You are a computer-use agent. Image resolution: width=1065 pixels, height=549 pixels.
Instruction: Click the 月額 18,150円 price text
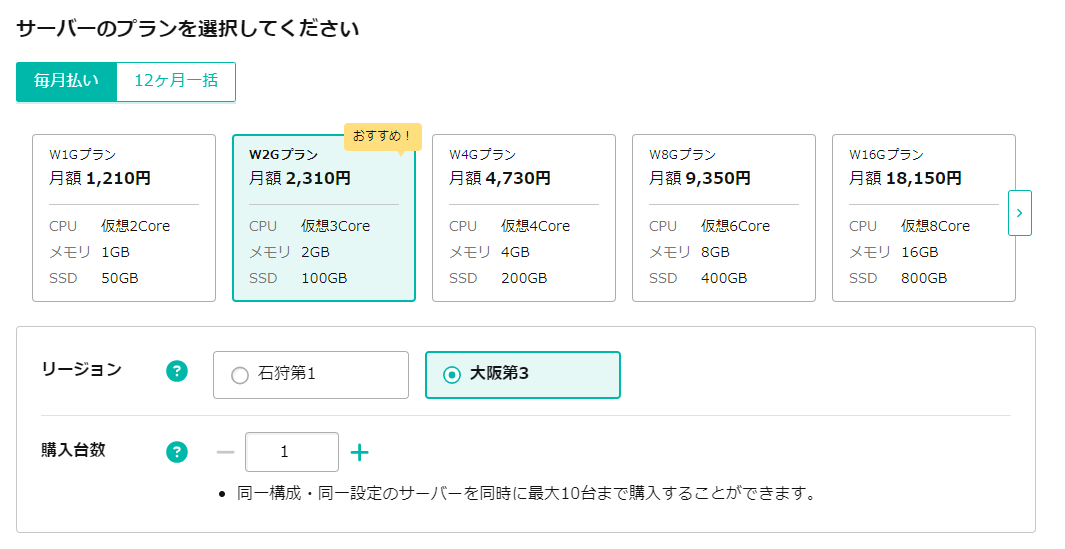(905, 179)
